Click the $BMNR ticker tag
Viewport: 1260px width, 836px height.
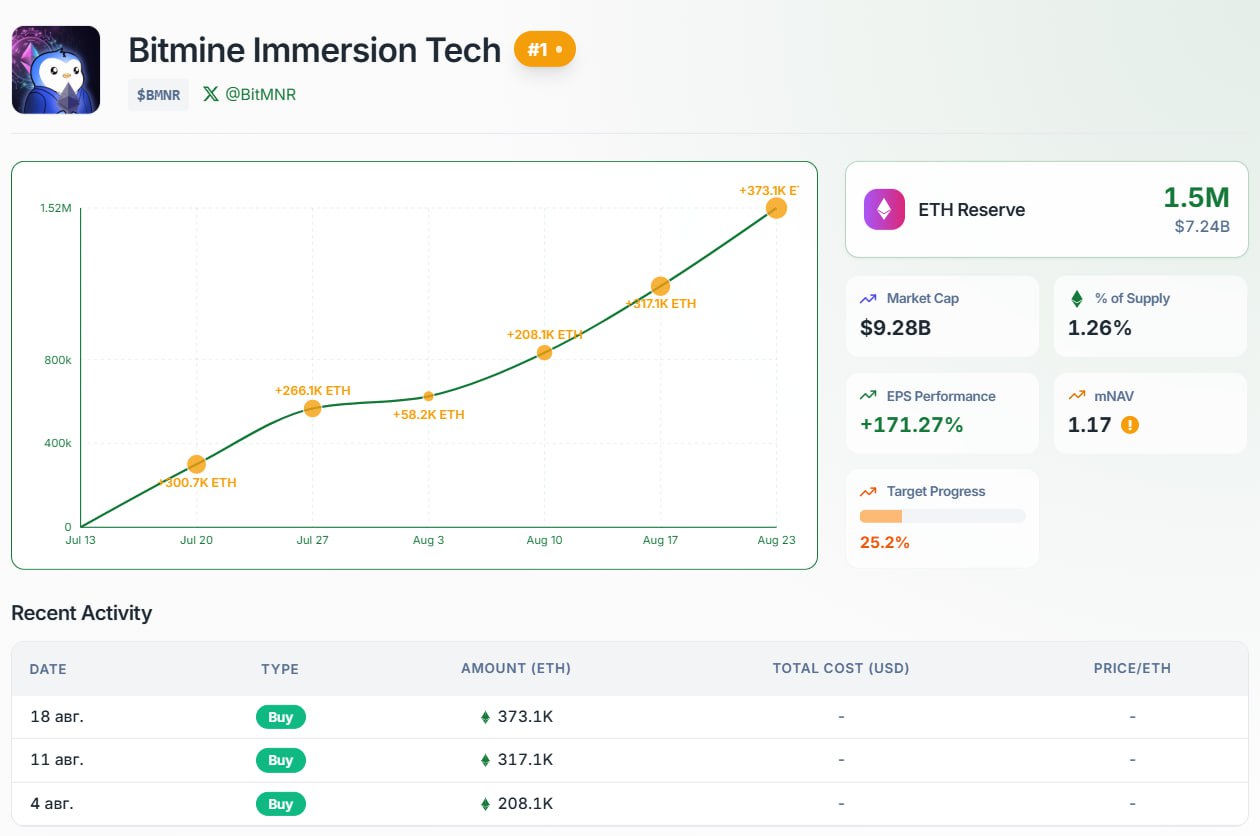click(x=159, y=95)
